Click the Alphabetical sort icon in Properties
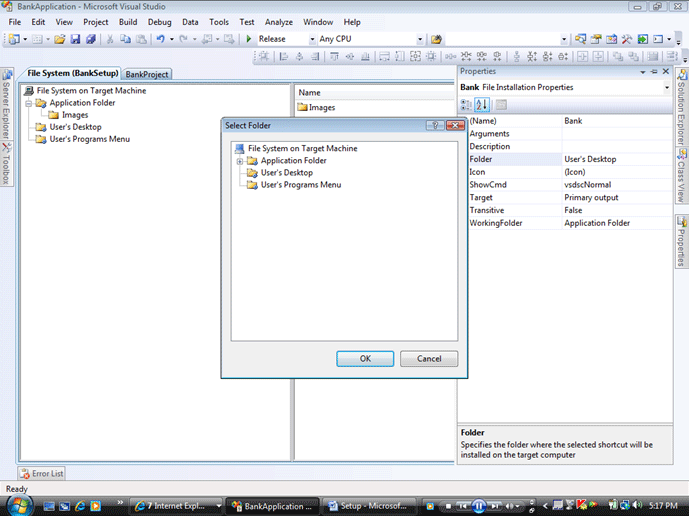 pyautogui.click(x=482, y=105)
